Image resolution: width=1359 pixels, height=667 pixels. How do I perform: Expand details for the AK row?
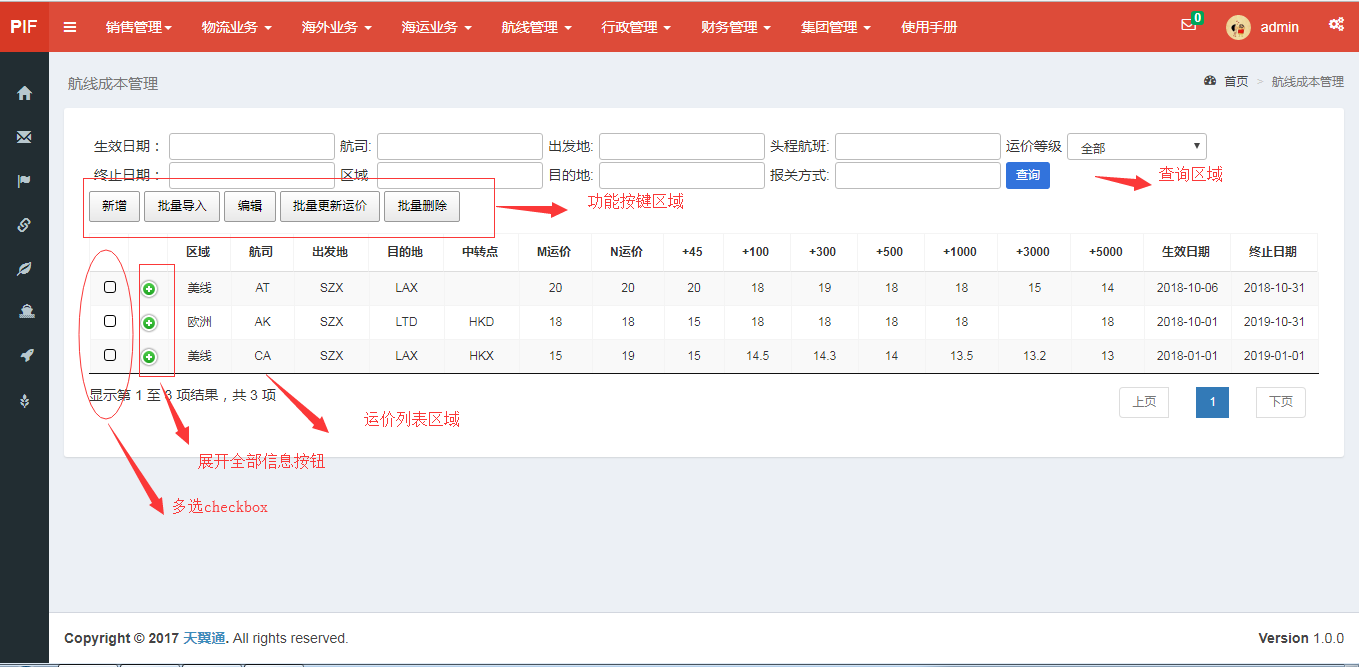click(149, 323)
